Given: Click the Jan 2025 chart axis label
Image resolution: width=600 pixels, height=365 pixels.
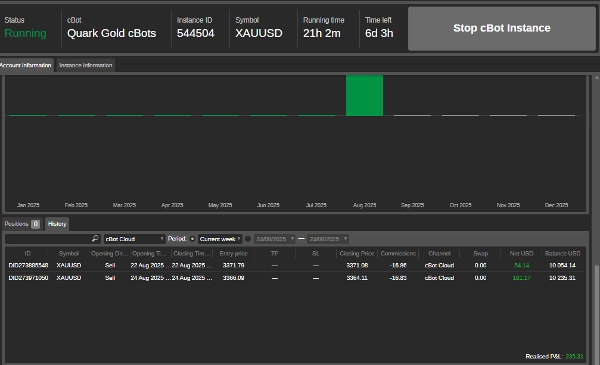Looking at the screenshot, I should 28,205.
